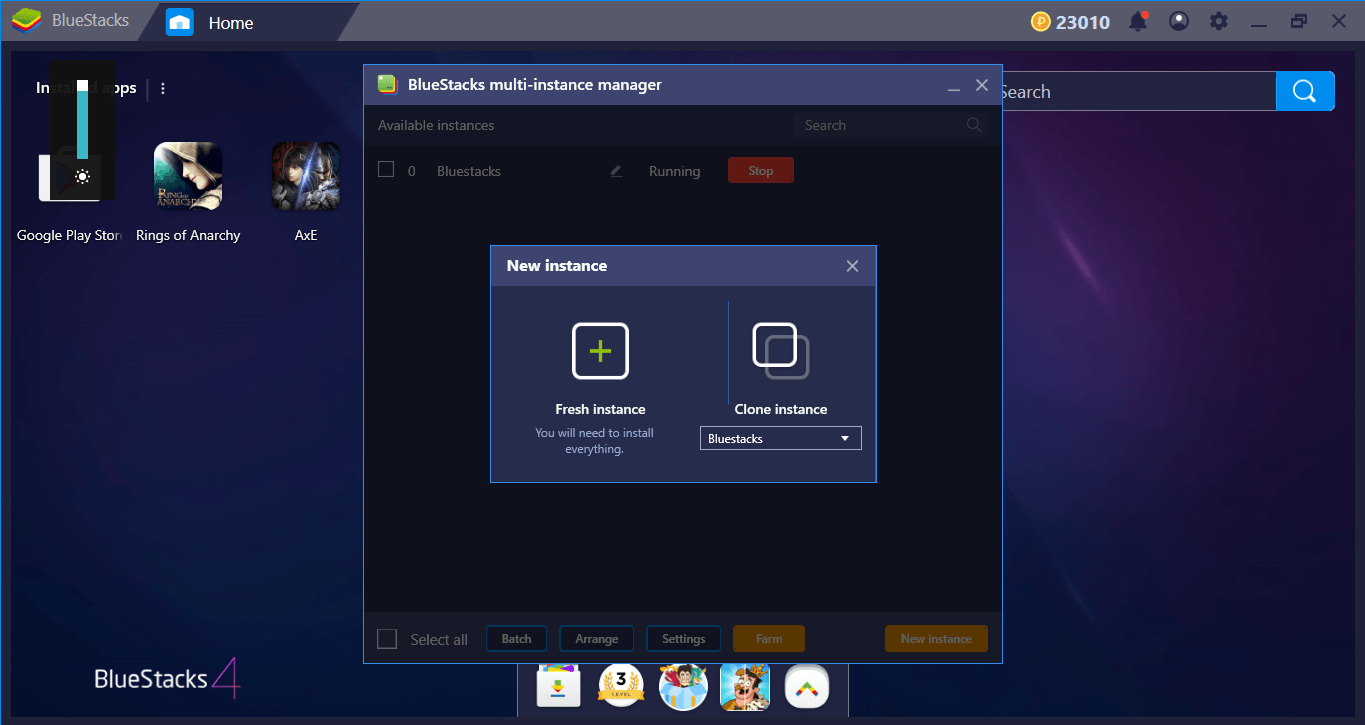Click the BlueStacks logo in title bar
The width and height of the screenshot is (1365, 725).
[26, 21]
